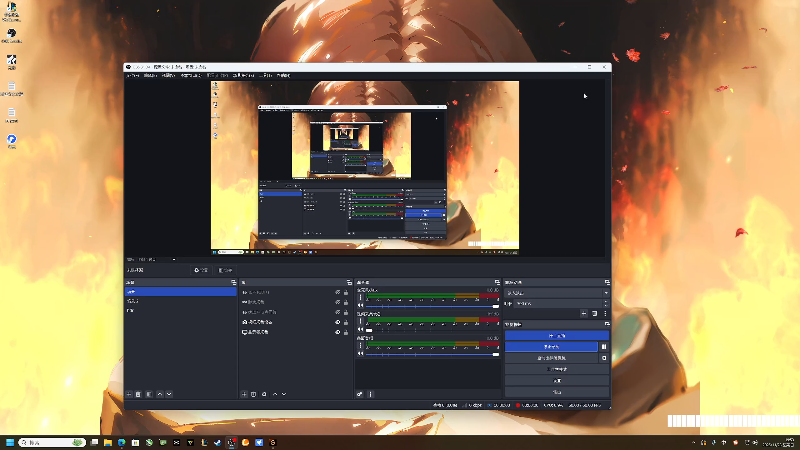
Task: Move the scene up with the Scenes up arrow
Action: 160,394
